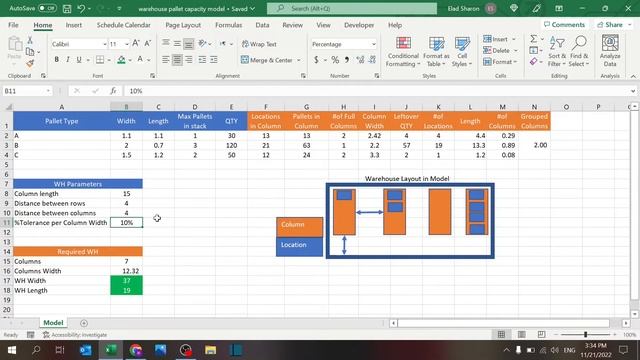Toggle the AutoSave switch
The width and height of the screenshot is (640, 360).
tap(47, 8)
